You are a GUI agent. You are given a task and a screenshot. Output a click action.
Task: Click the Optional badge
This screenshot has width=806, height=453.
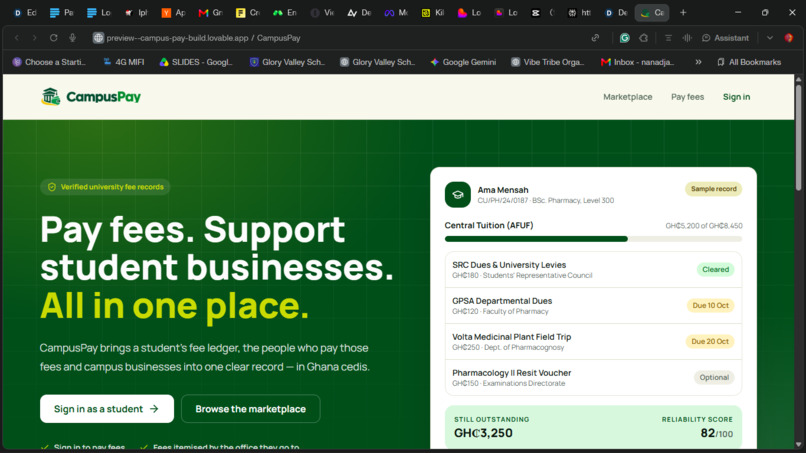pyautogui.click(x=714, y=377)
